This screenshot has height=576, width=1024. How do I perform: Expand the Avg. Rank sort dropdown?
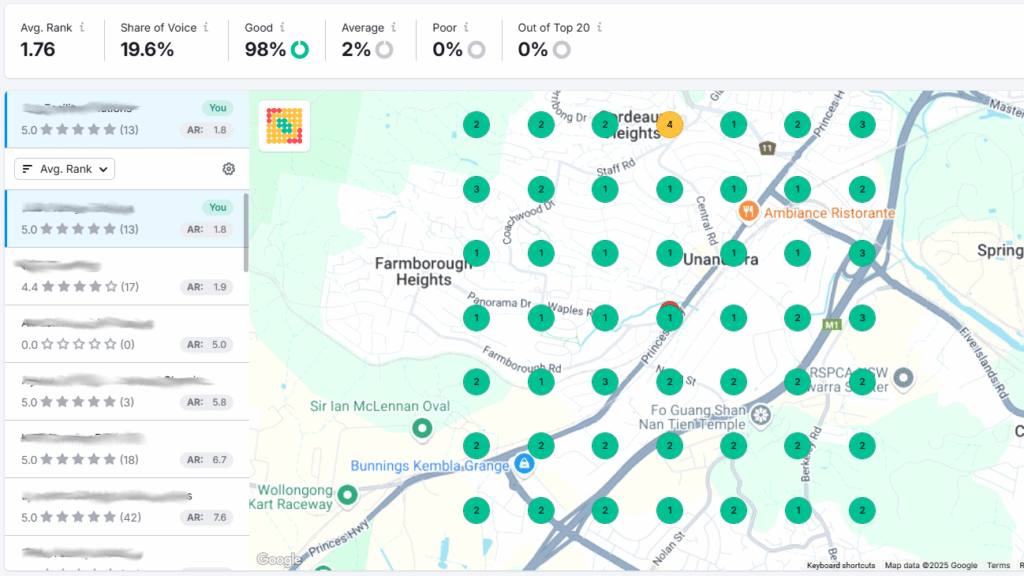(x=65, y=169)
